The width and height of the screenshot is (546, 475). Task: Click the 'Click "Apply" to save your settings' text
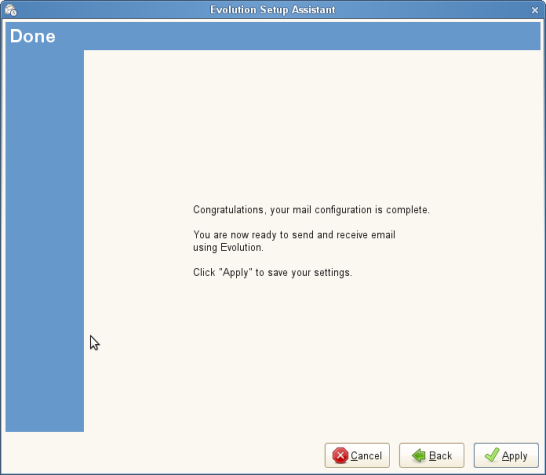point(273,272)
